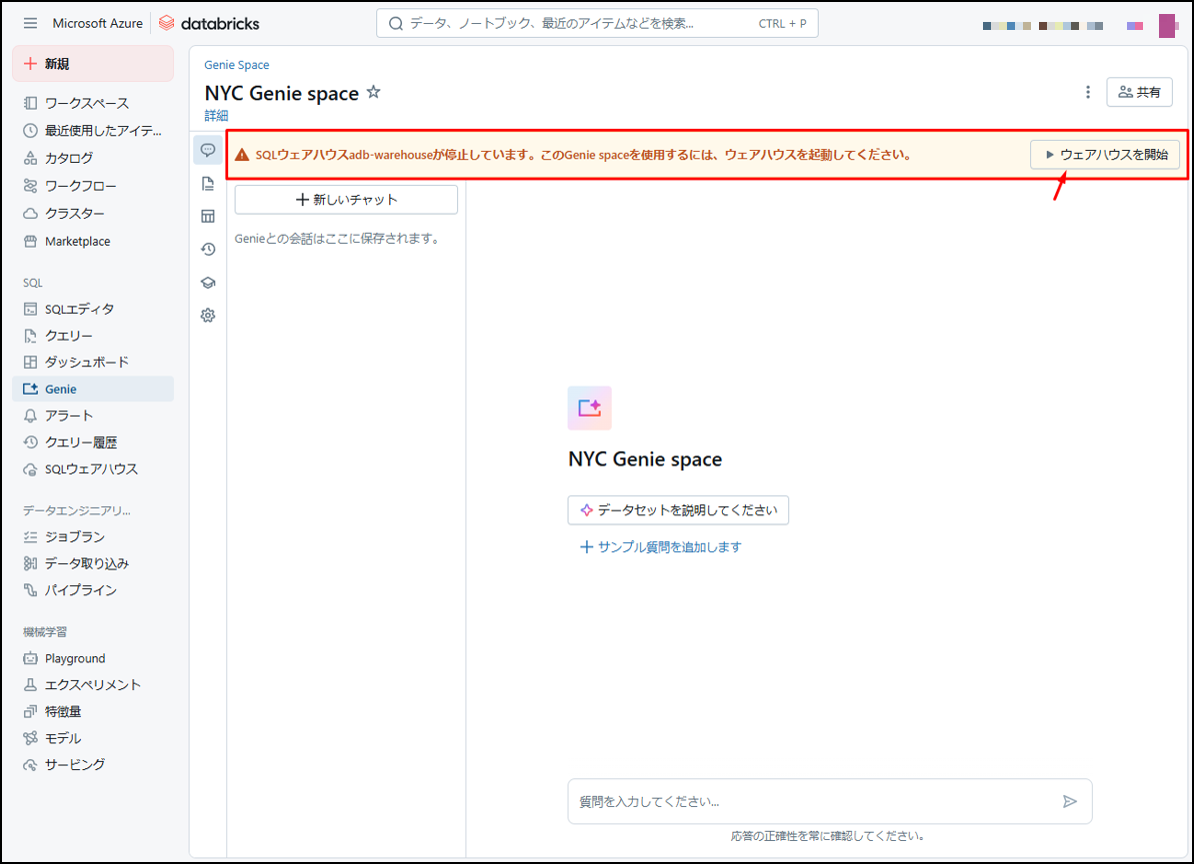The height and width of the screenshot is (864, 1194).
Task: Click the NYC Genie space page title
Action: tap(282, 93)
